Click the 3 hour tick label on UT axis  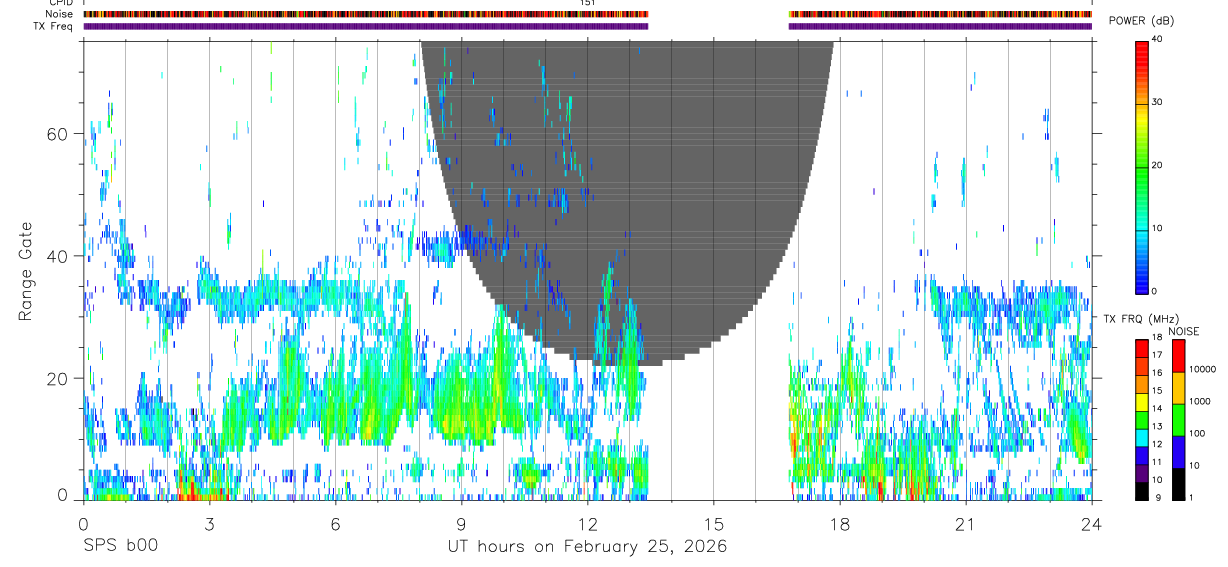coord(209,524)
